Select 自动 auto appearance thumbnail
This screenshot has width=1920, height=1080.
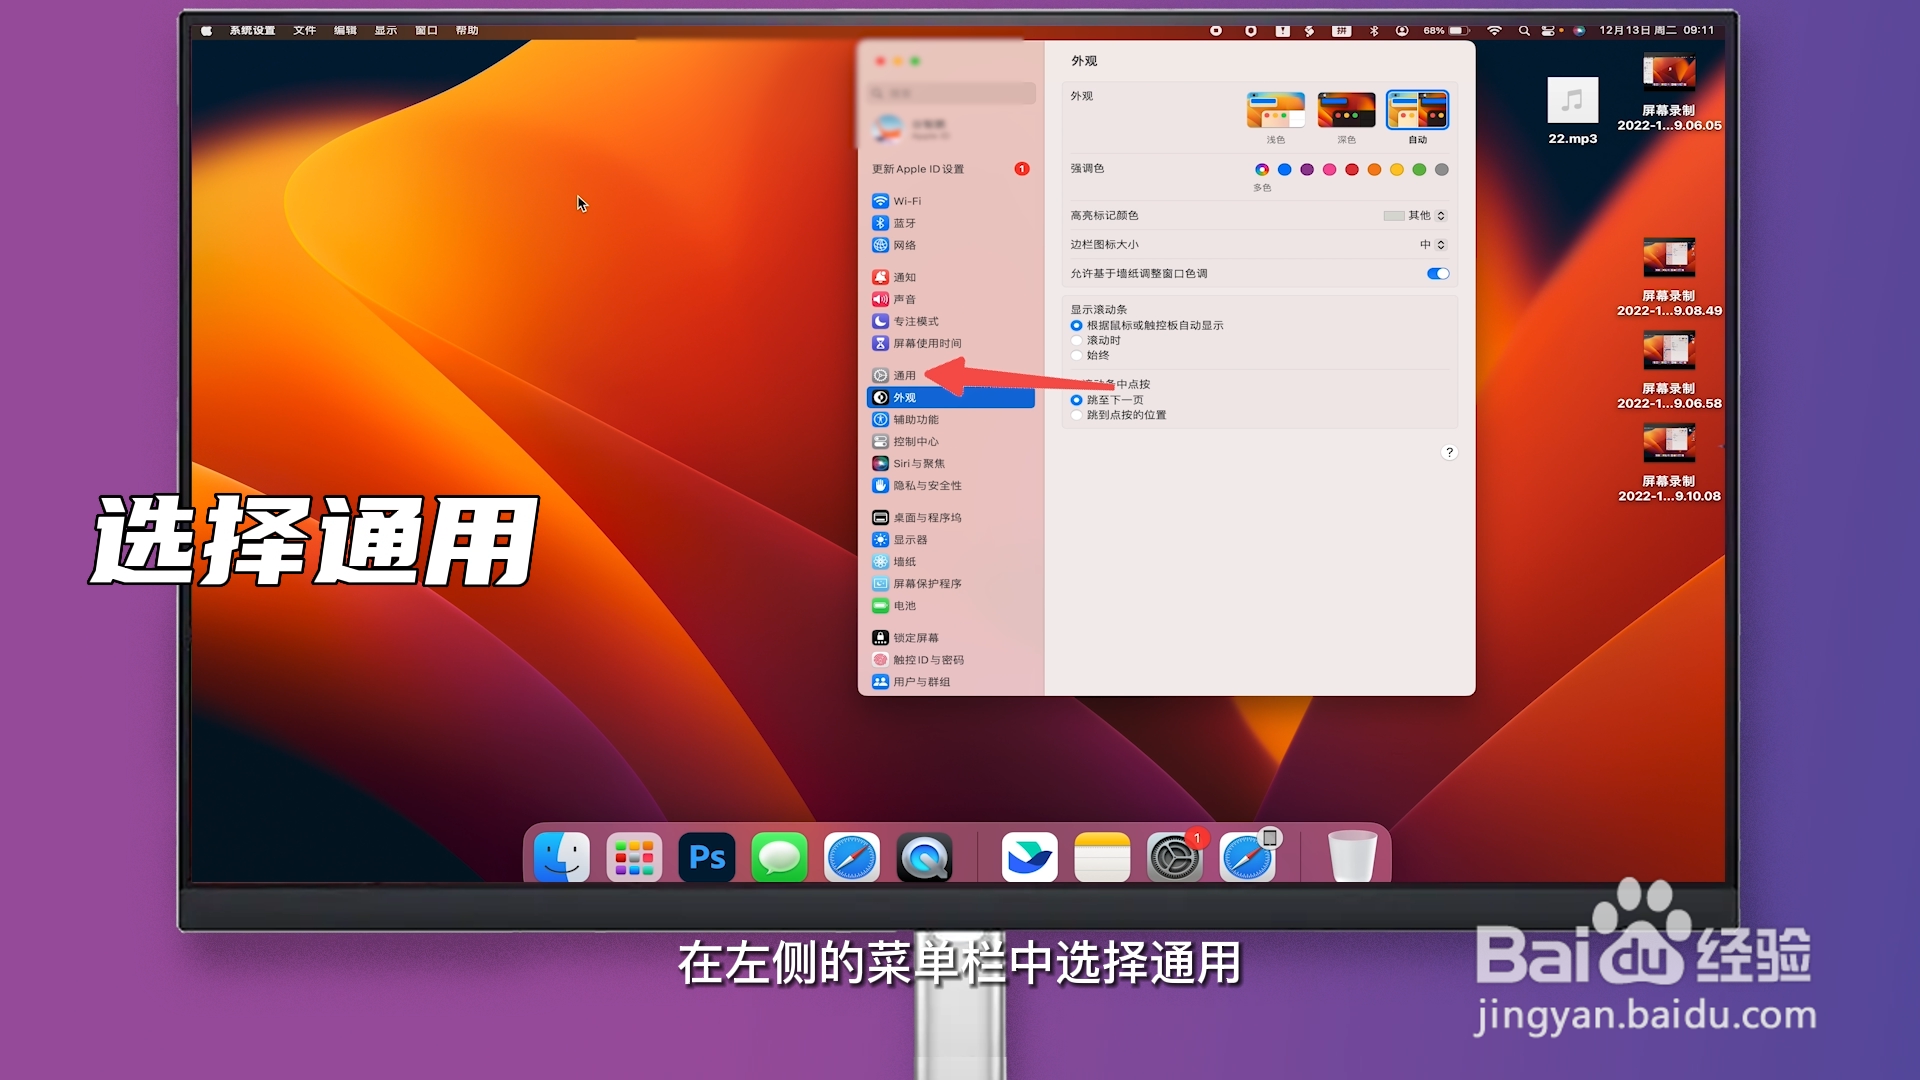(x=1417, y=110)
